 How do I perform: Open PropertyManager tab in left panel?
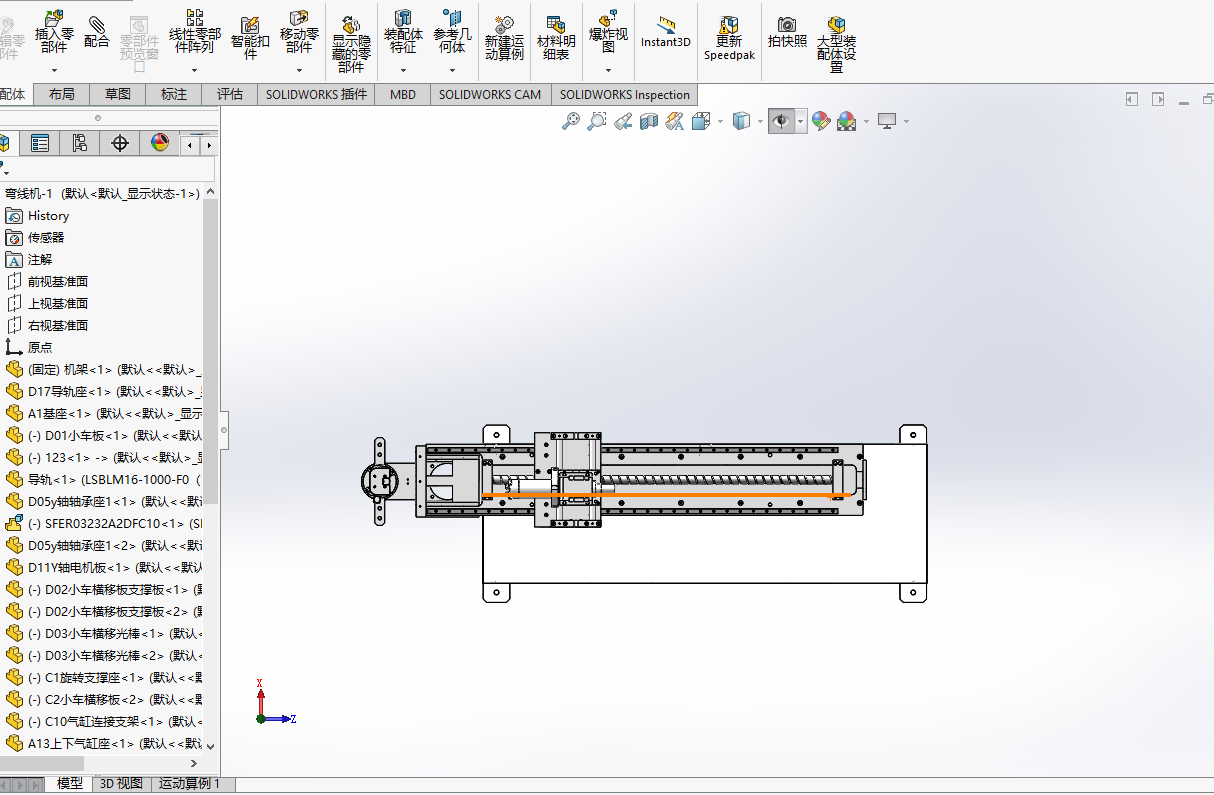(x=40, y=143)
